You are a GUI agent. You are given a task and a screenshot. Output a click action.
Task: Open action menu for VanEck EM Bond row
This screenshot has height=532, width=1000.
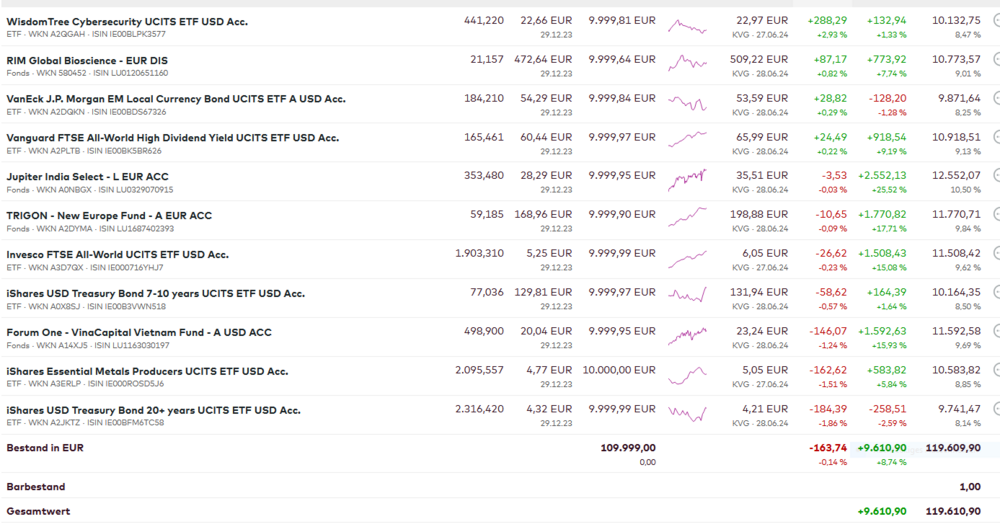996,98
